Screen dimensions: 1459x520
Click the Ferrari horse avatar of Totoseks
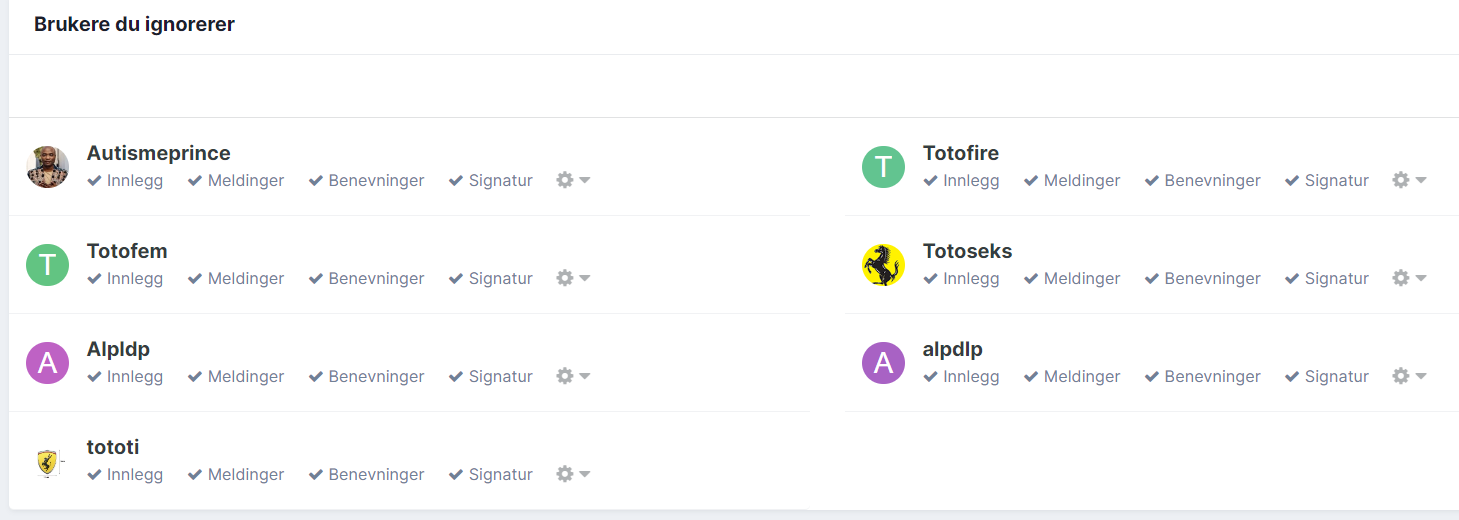coord(883,265)
